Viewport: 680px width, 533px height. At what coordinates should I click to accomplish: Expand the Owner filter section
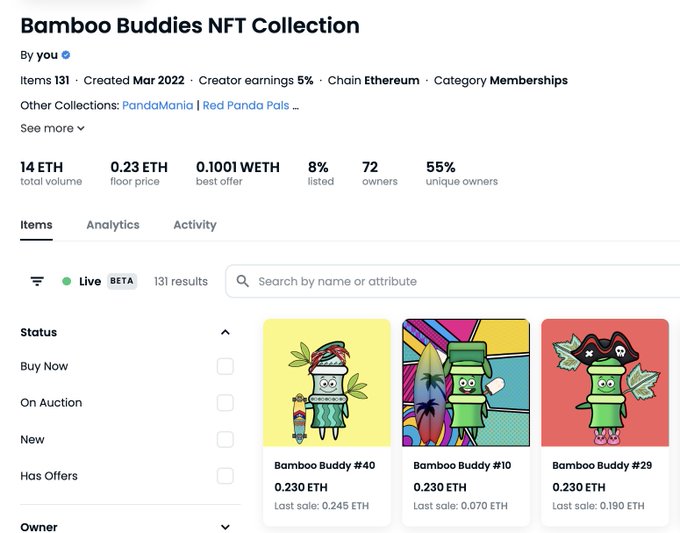(225, 527)
